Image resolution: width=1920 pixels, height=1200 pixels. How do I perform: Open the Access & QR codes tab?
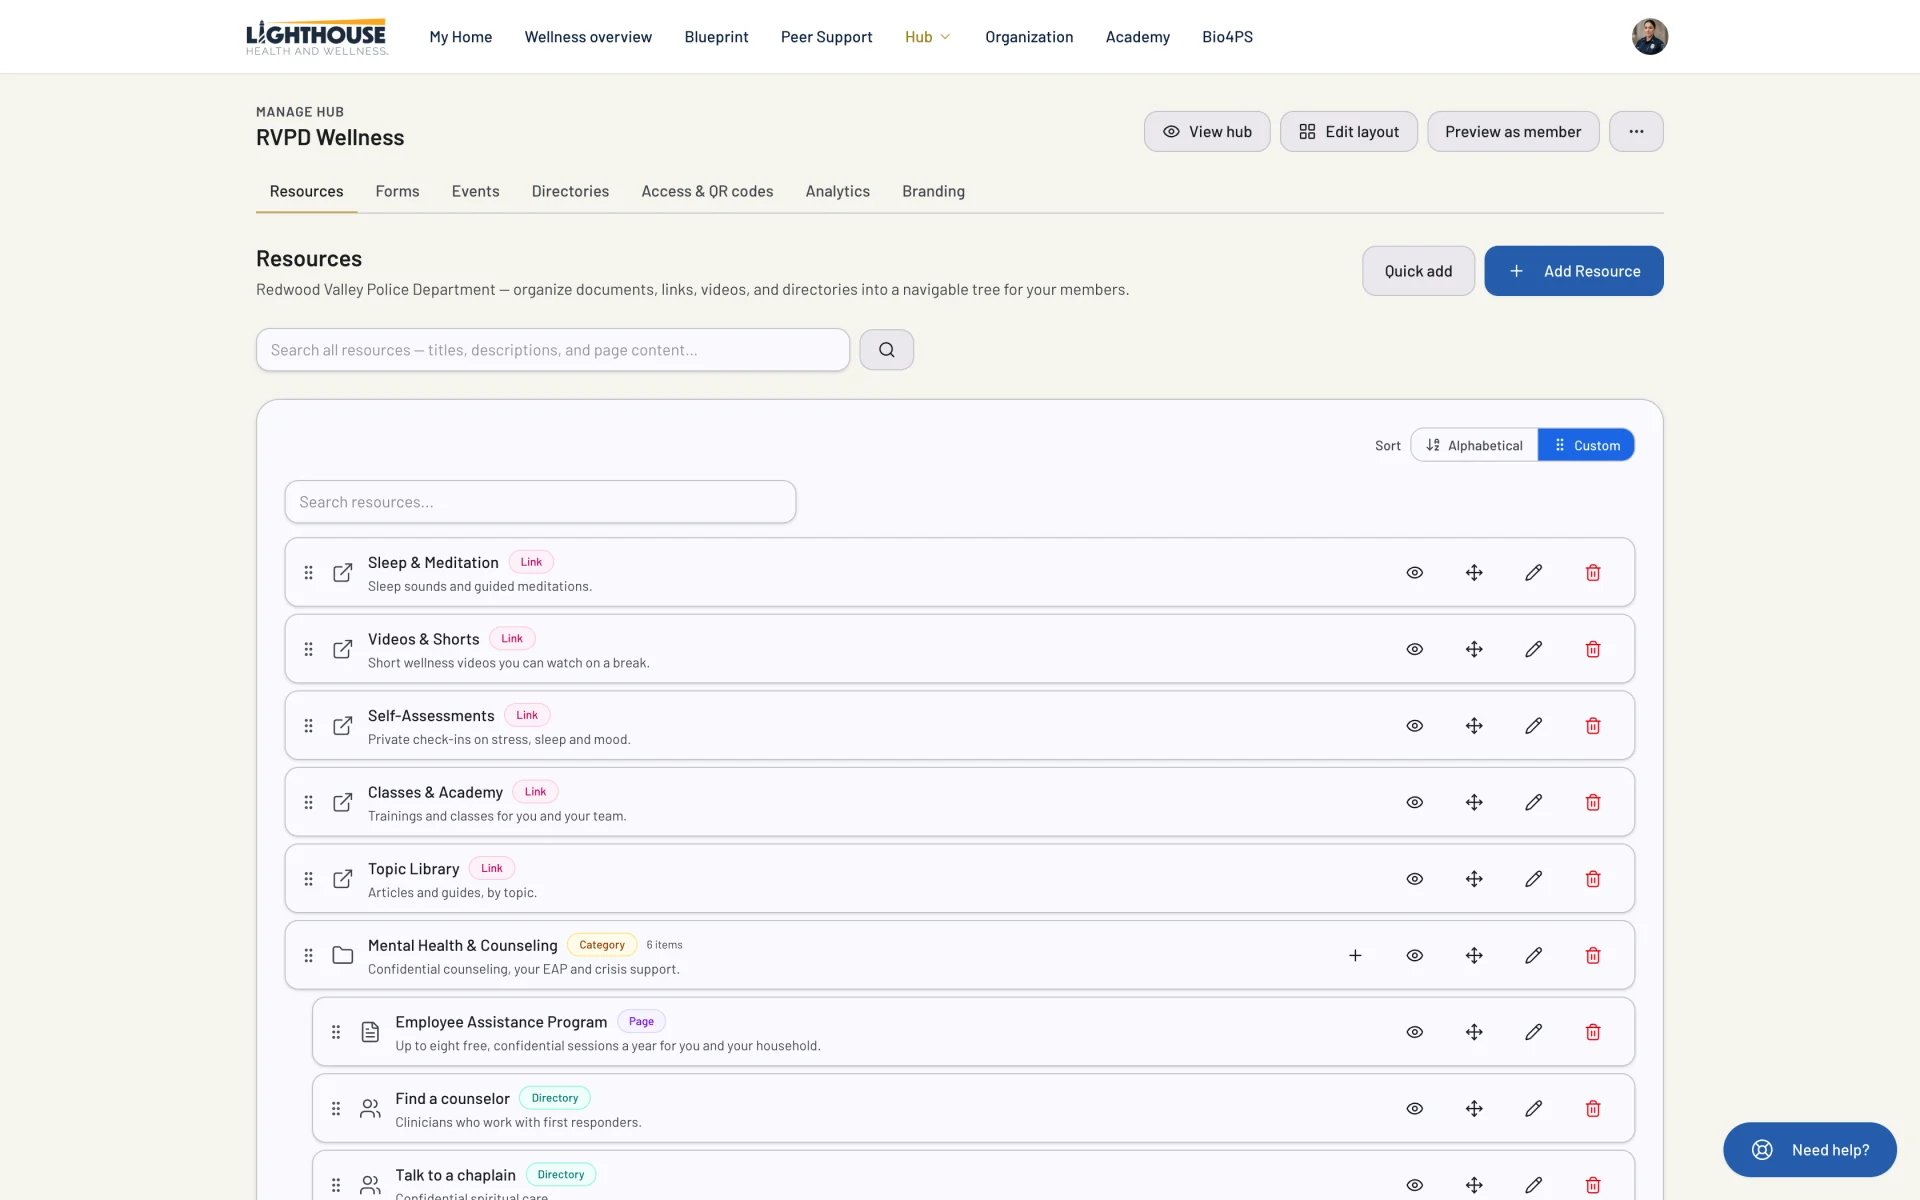[x=707, y=191]
